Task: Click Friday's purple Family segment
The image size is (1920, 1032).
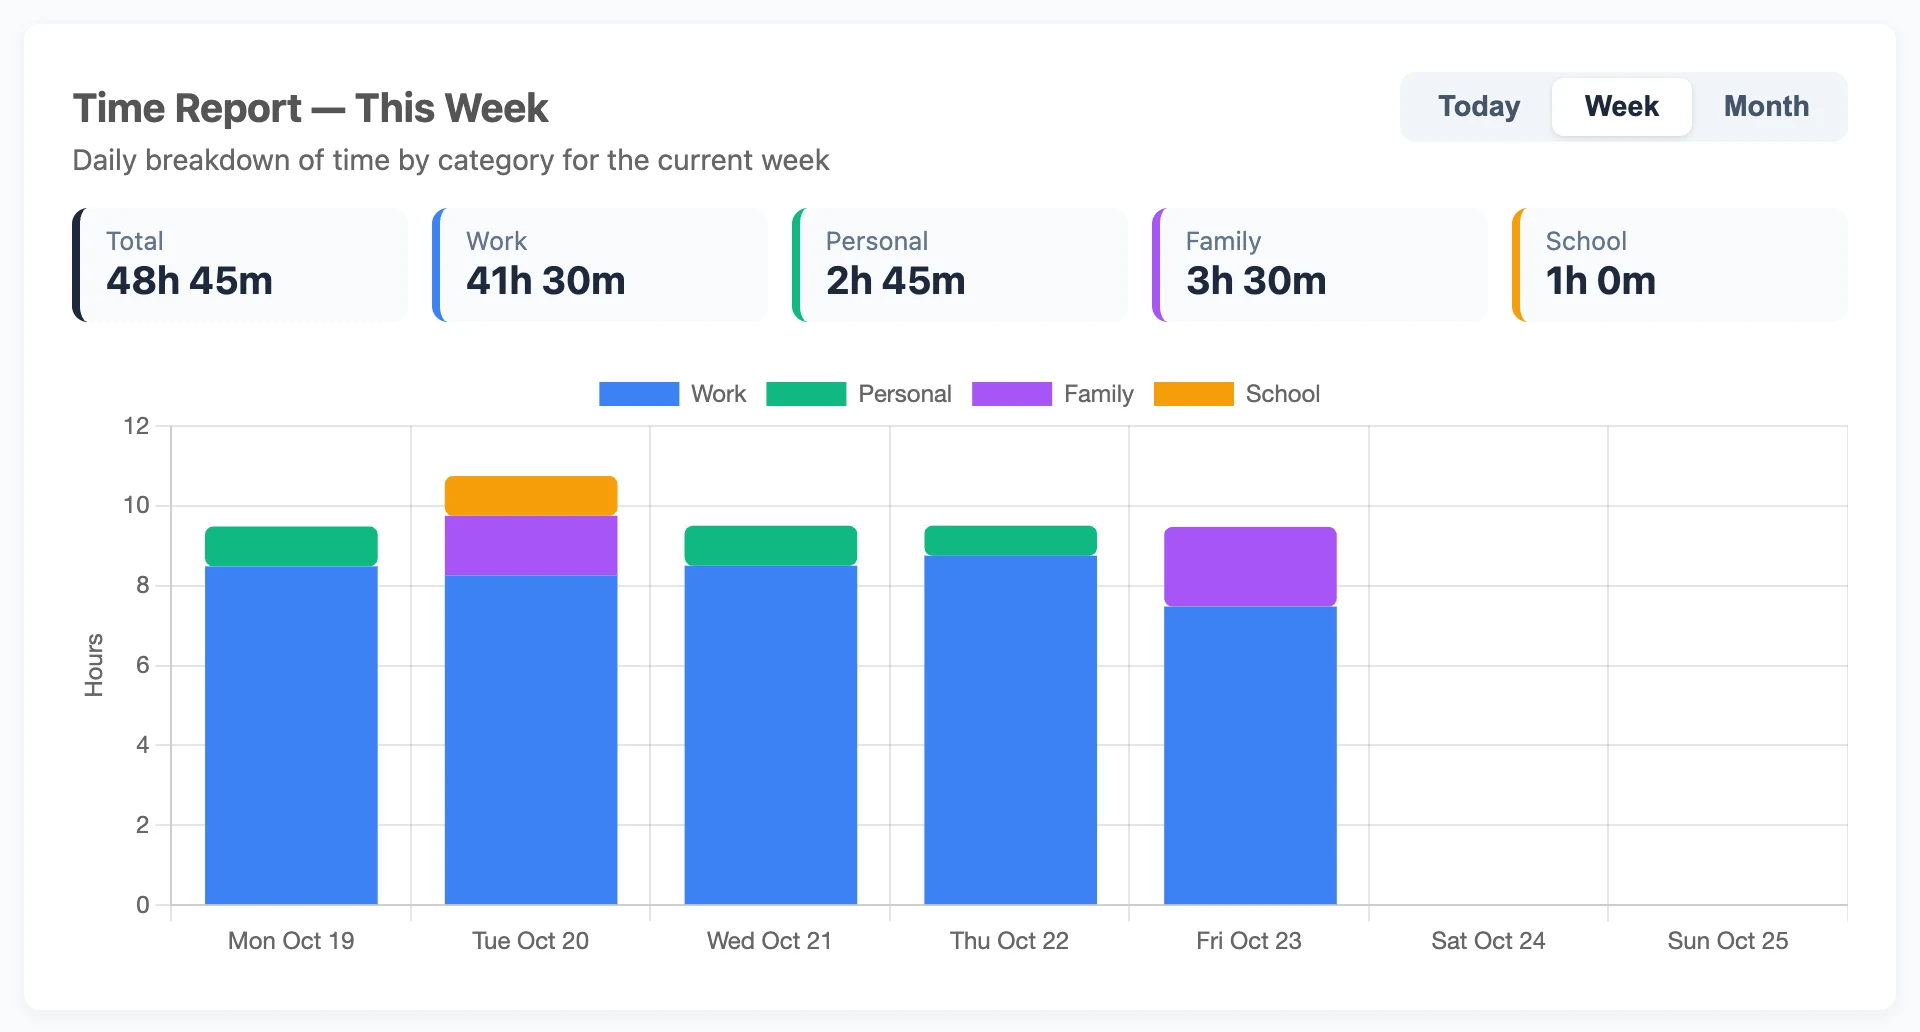Action: coord(1250,566)
